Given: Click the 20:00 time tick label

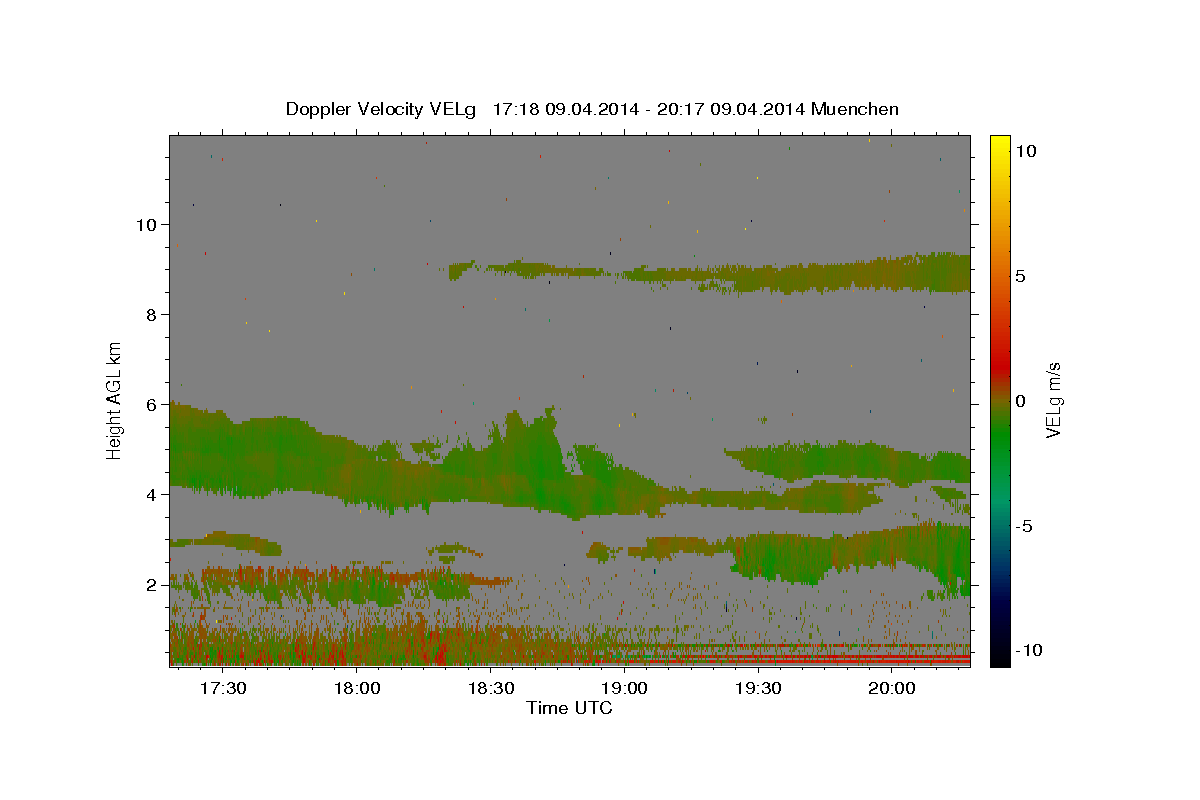Looking at the screenshot, I should (x=891, y=689).
